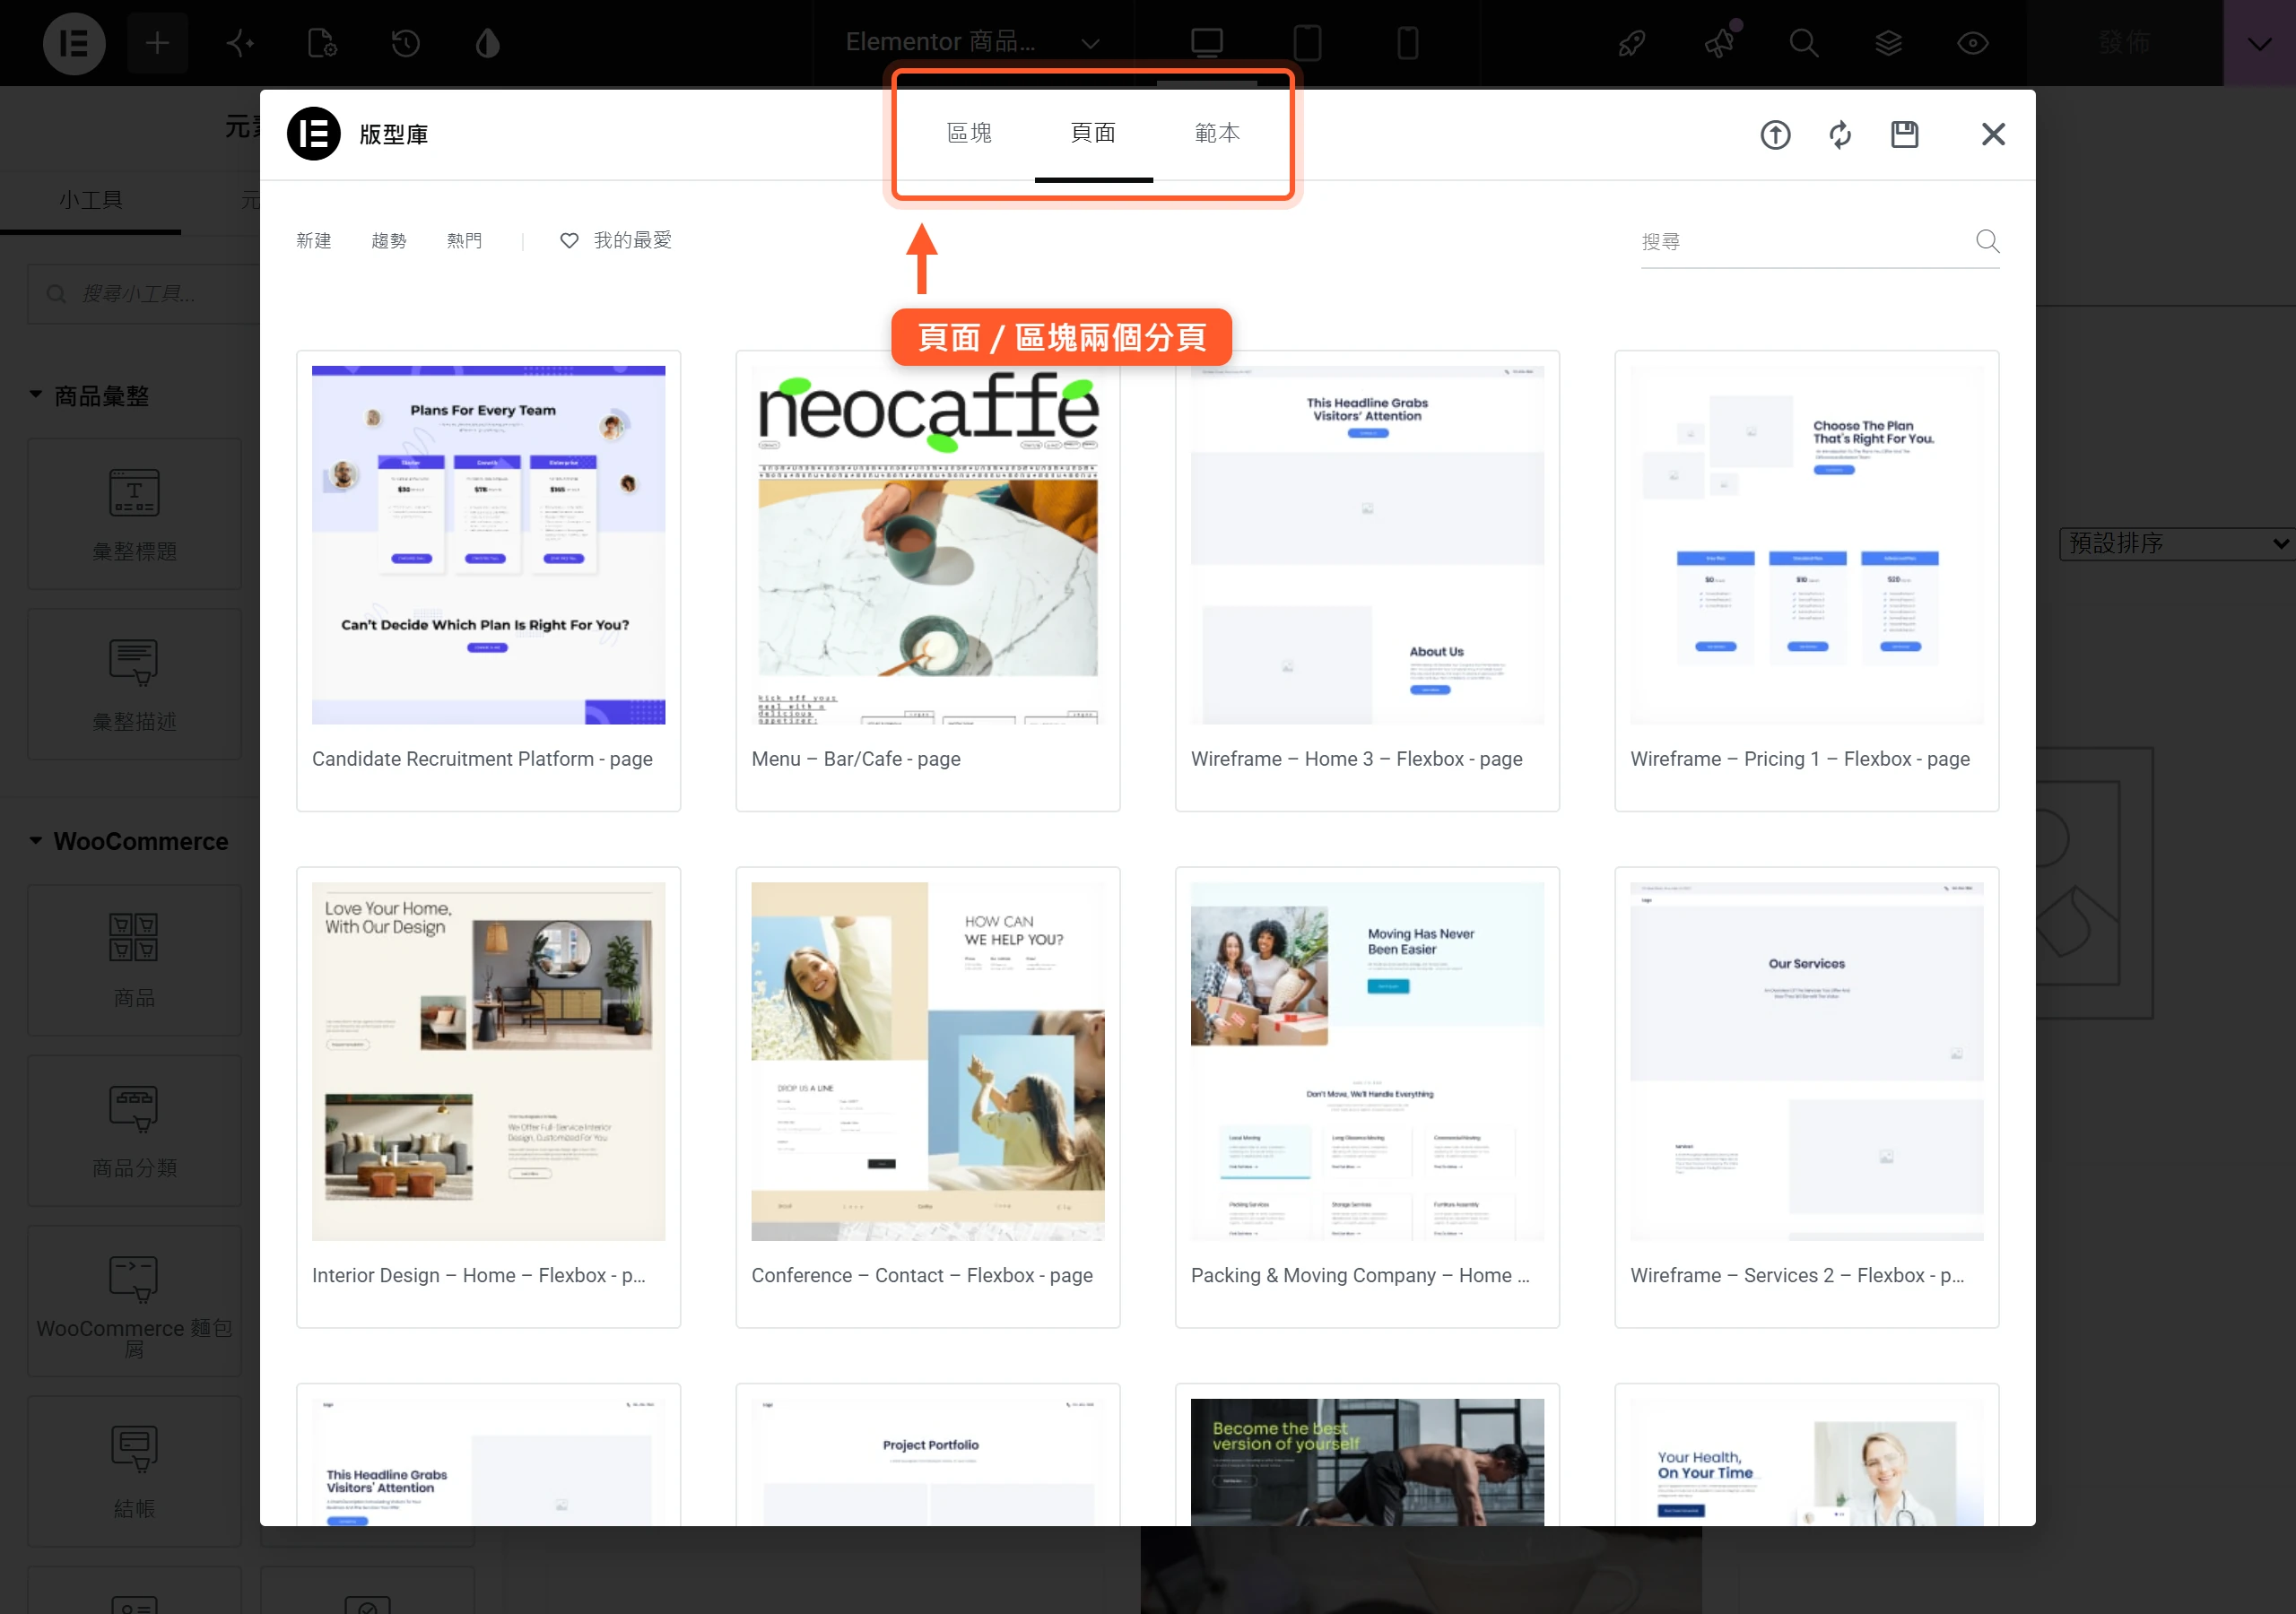Toggle the preview eye icon
The image size is (2296, 1614).
[x=1972, y=43]
